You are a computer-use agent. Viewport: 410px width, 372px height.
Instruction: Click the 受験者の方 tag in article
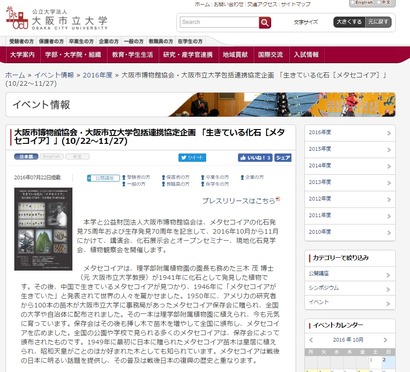[x=136, y=177]
